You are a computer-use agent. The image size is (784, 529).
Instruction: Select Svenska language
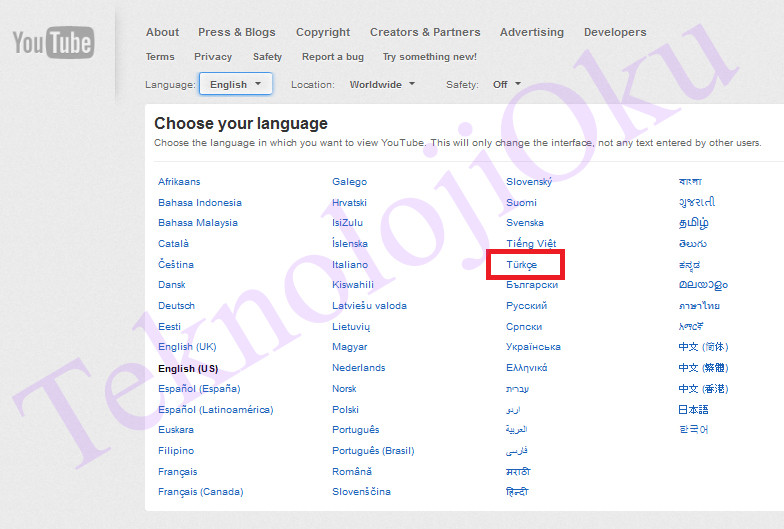pyautogui.click(x=524, y=222)
